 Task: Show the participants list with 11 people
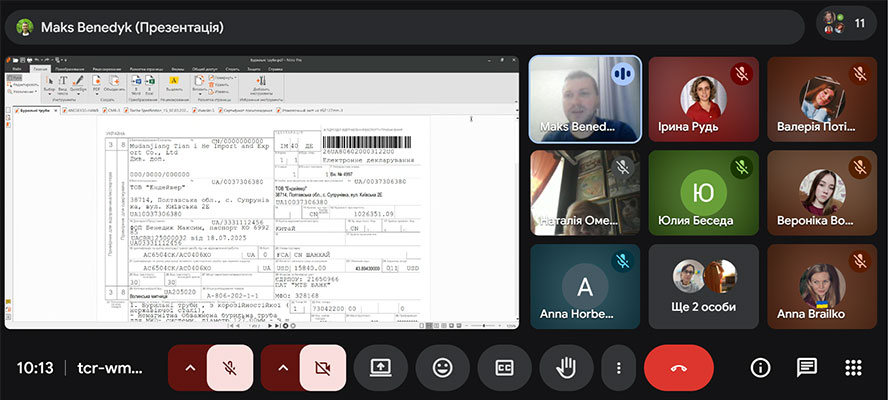(x=846, y=23)
